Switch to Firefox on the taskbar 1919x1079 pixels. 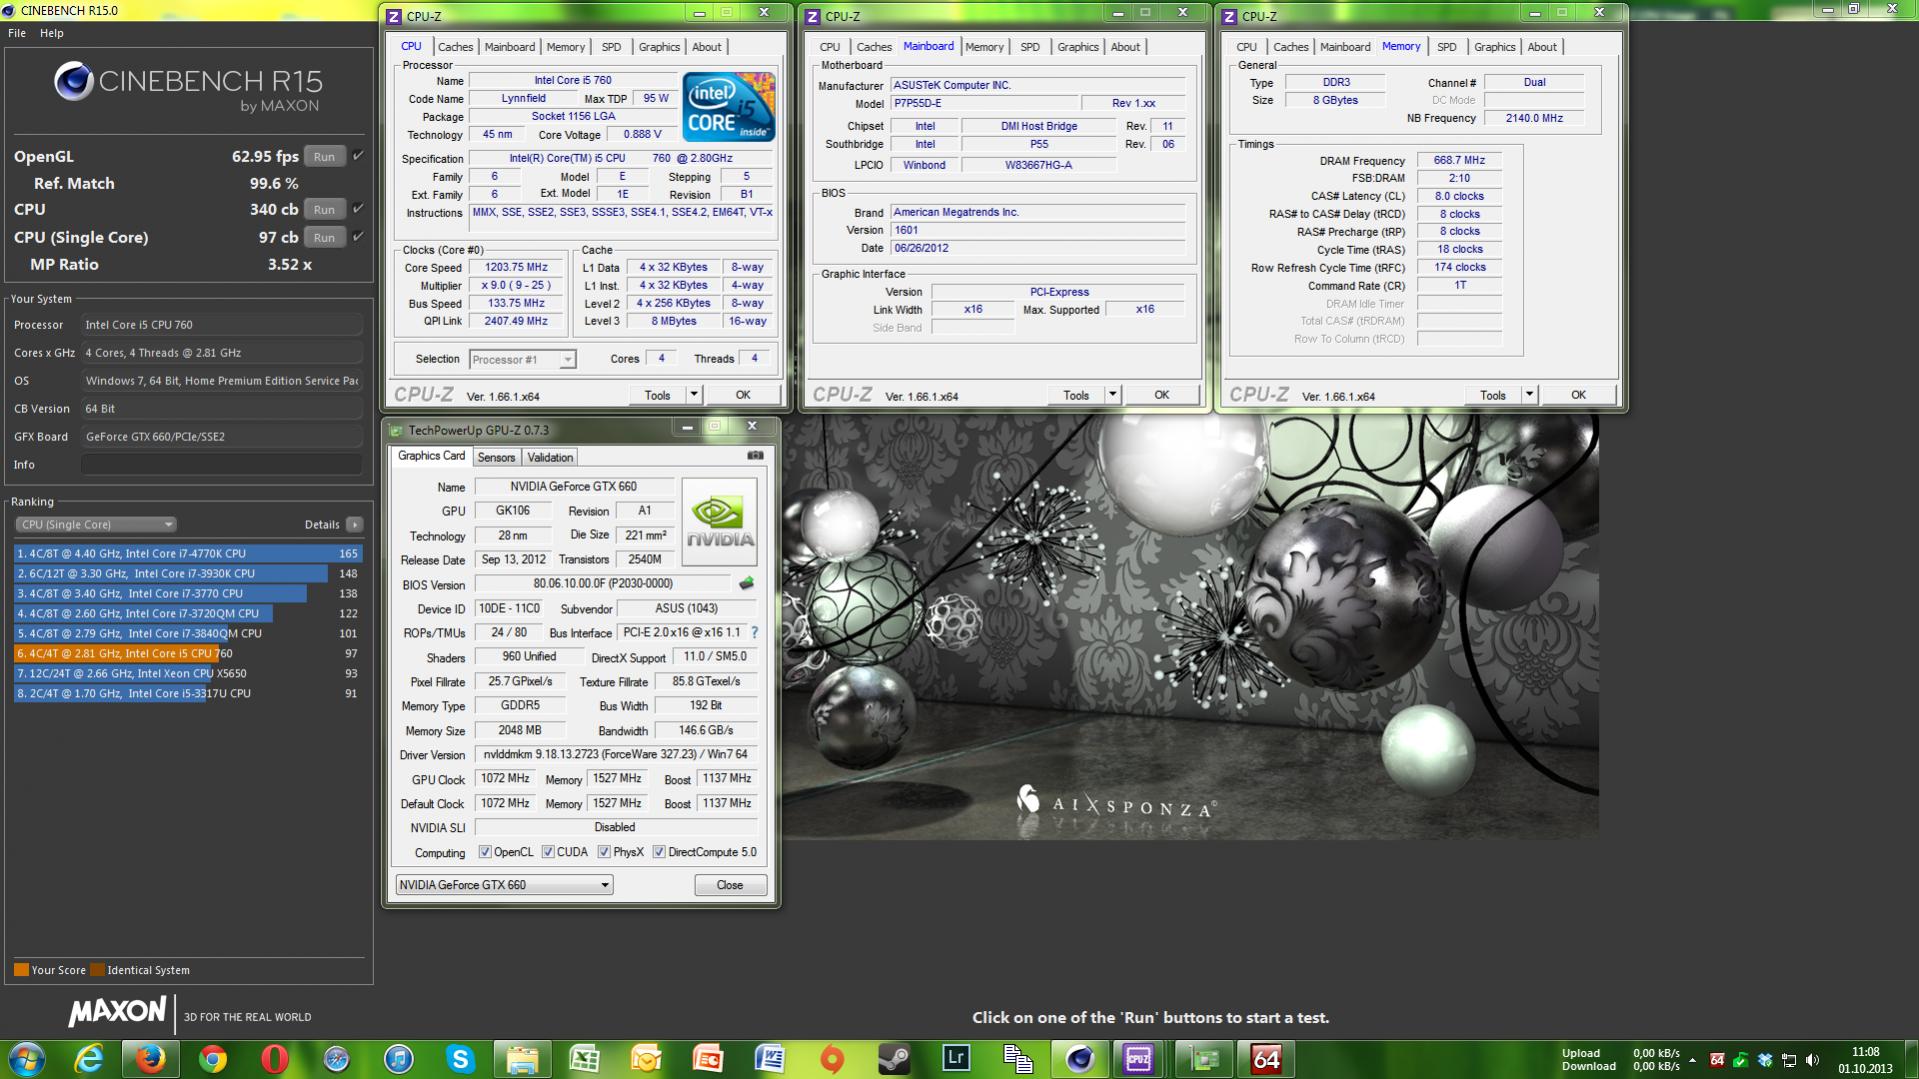point(151,1059)
